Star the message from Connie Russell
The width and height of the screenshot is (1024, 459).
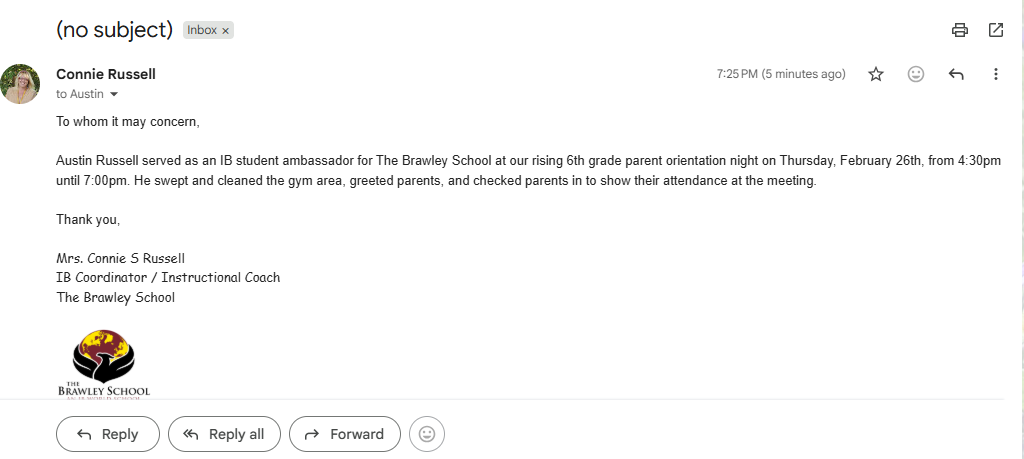[x=876, y=74]
